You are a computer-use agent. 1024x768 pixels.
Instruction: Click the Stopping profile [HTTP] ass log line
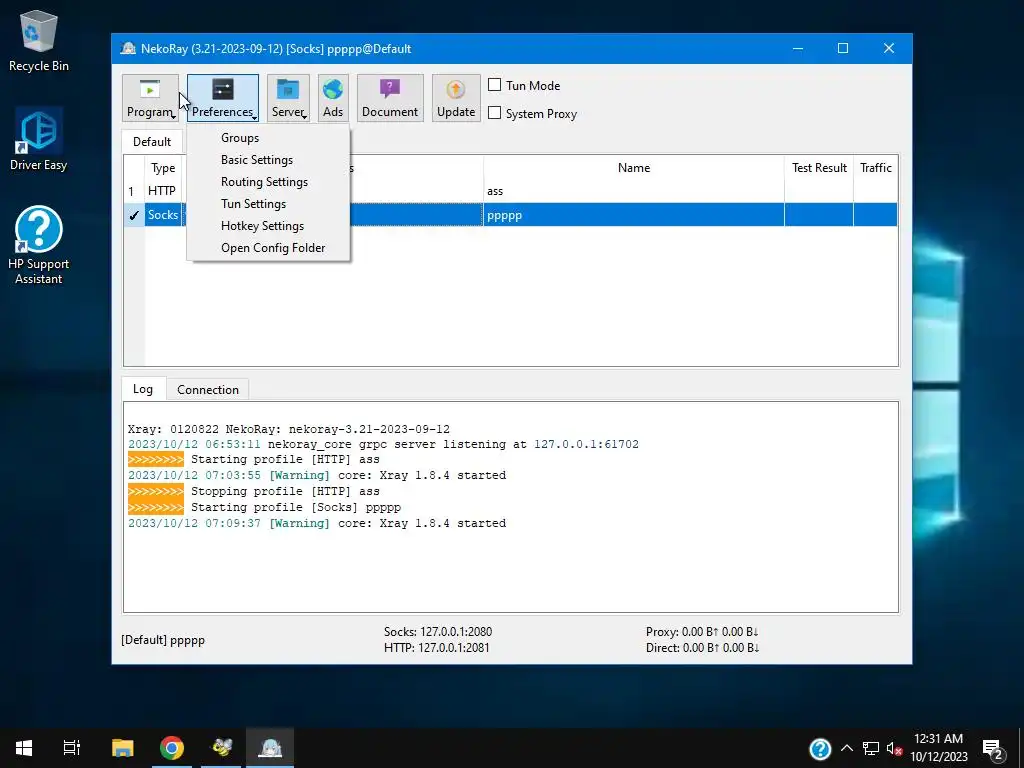[x=254, y=491]
